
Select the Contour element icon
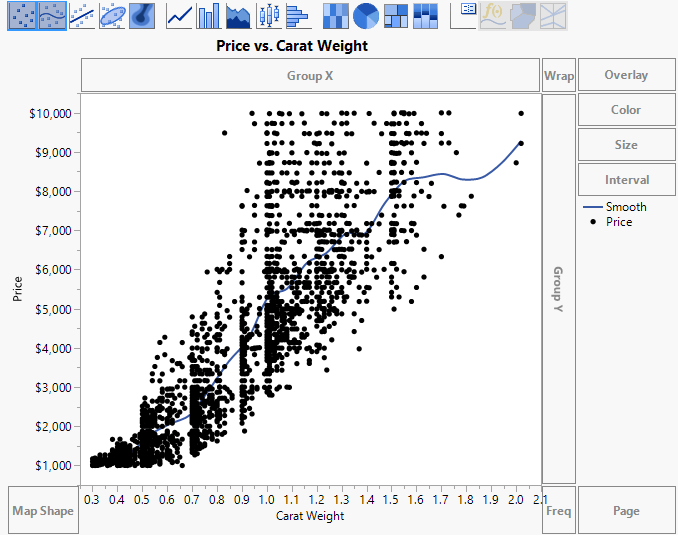[142, 16]
